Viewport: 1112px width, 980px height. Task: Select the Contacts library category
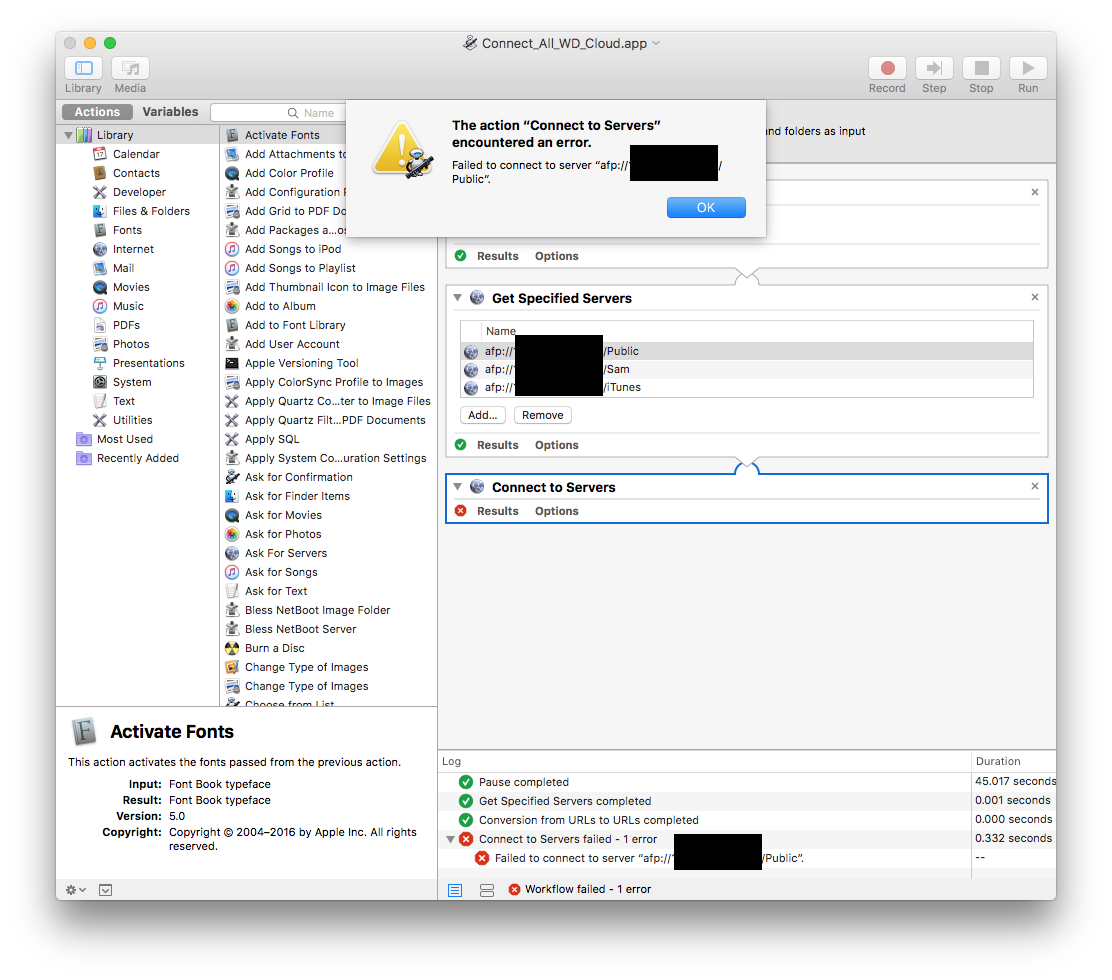tap(135, 173)
